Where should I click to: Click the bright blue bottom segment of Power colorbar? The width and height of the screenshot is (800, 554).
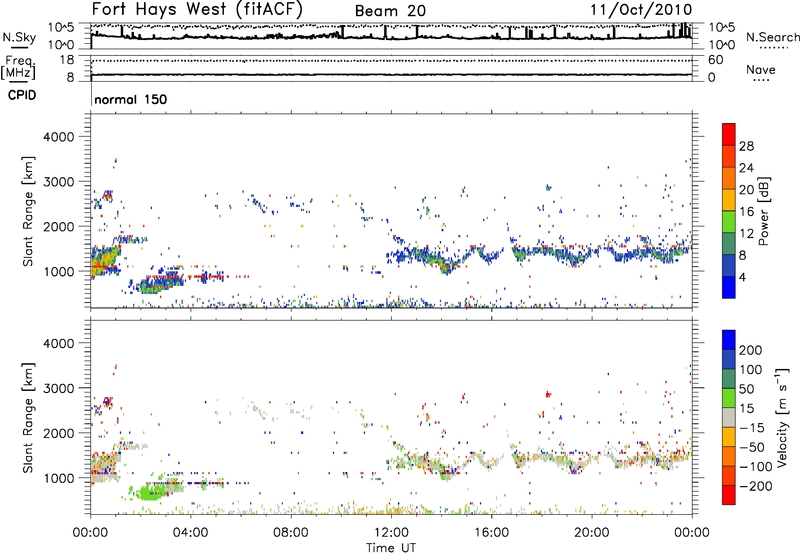(x=729, y=287)
